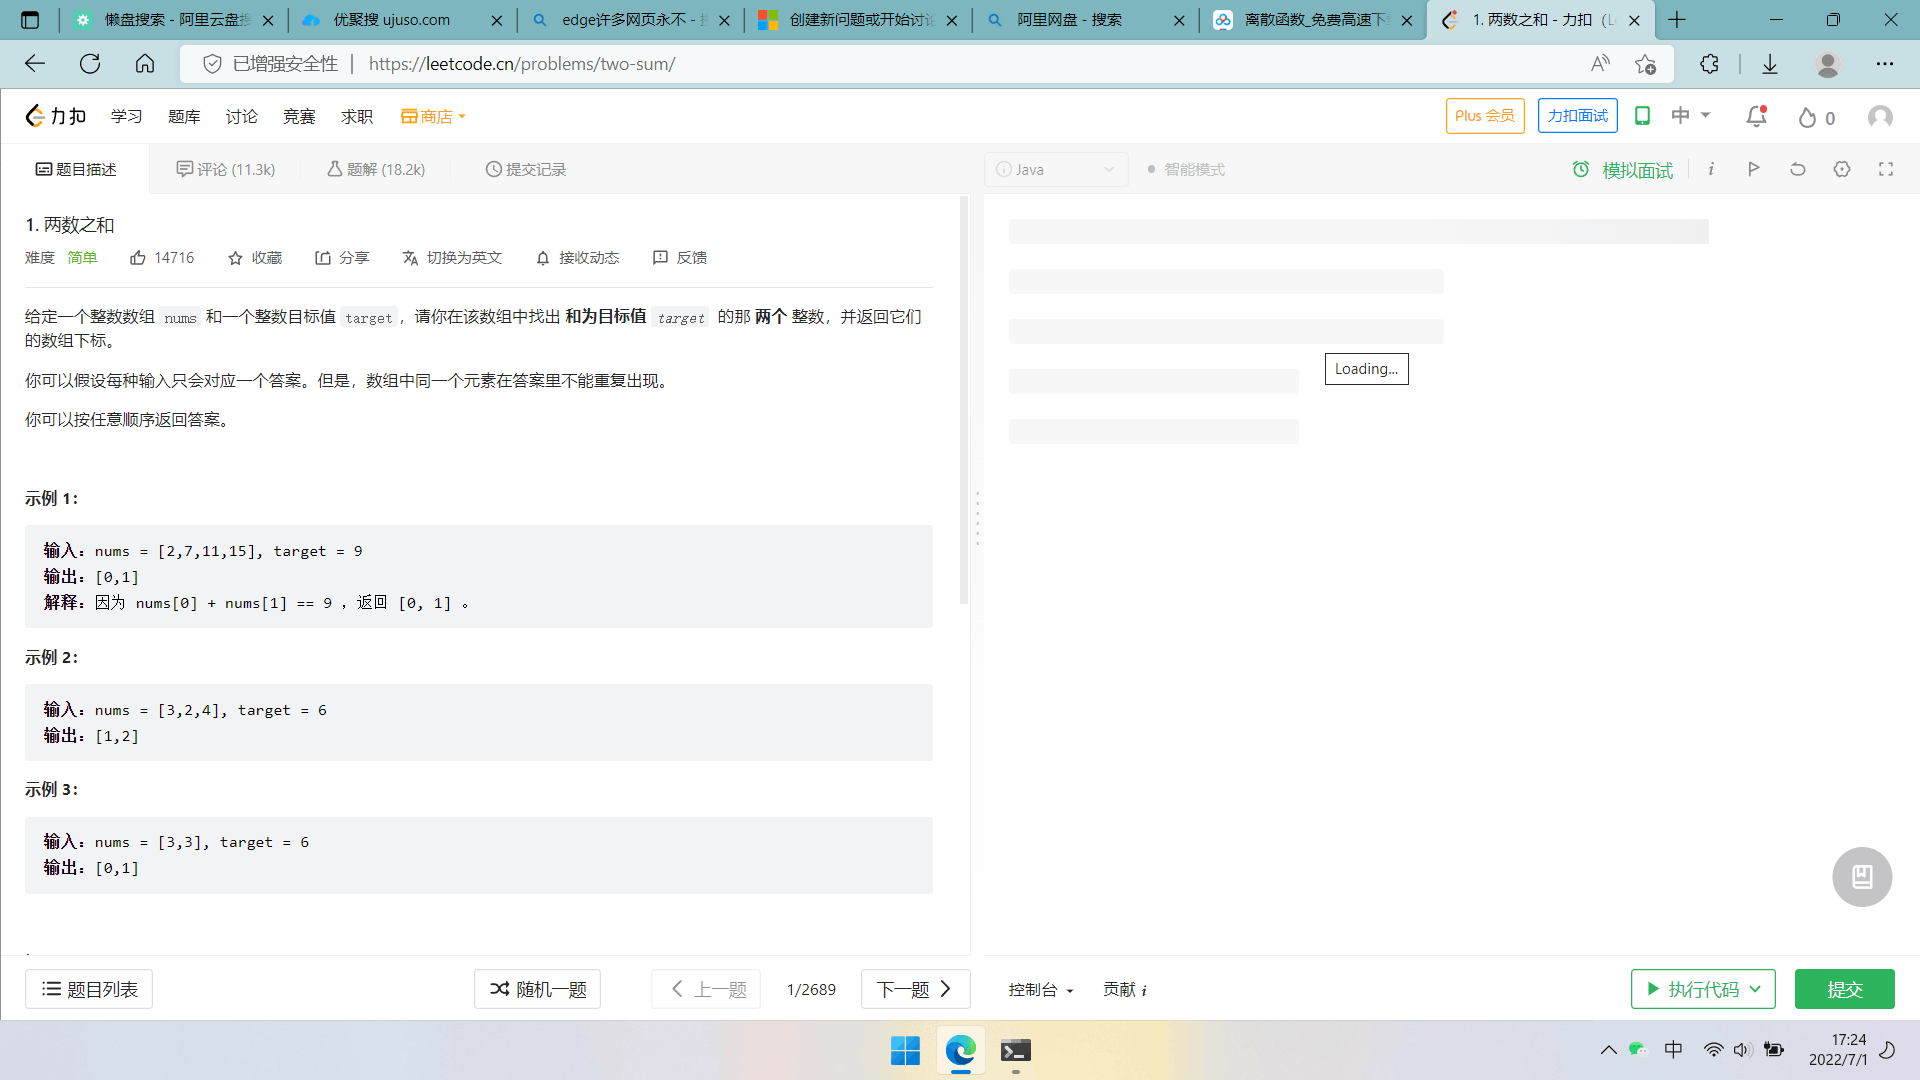Switch to the 题解 (18.2k) tab

376,169
